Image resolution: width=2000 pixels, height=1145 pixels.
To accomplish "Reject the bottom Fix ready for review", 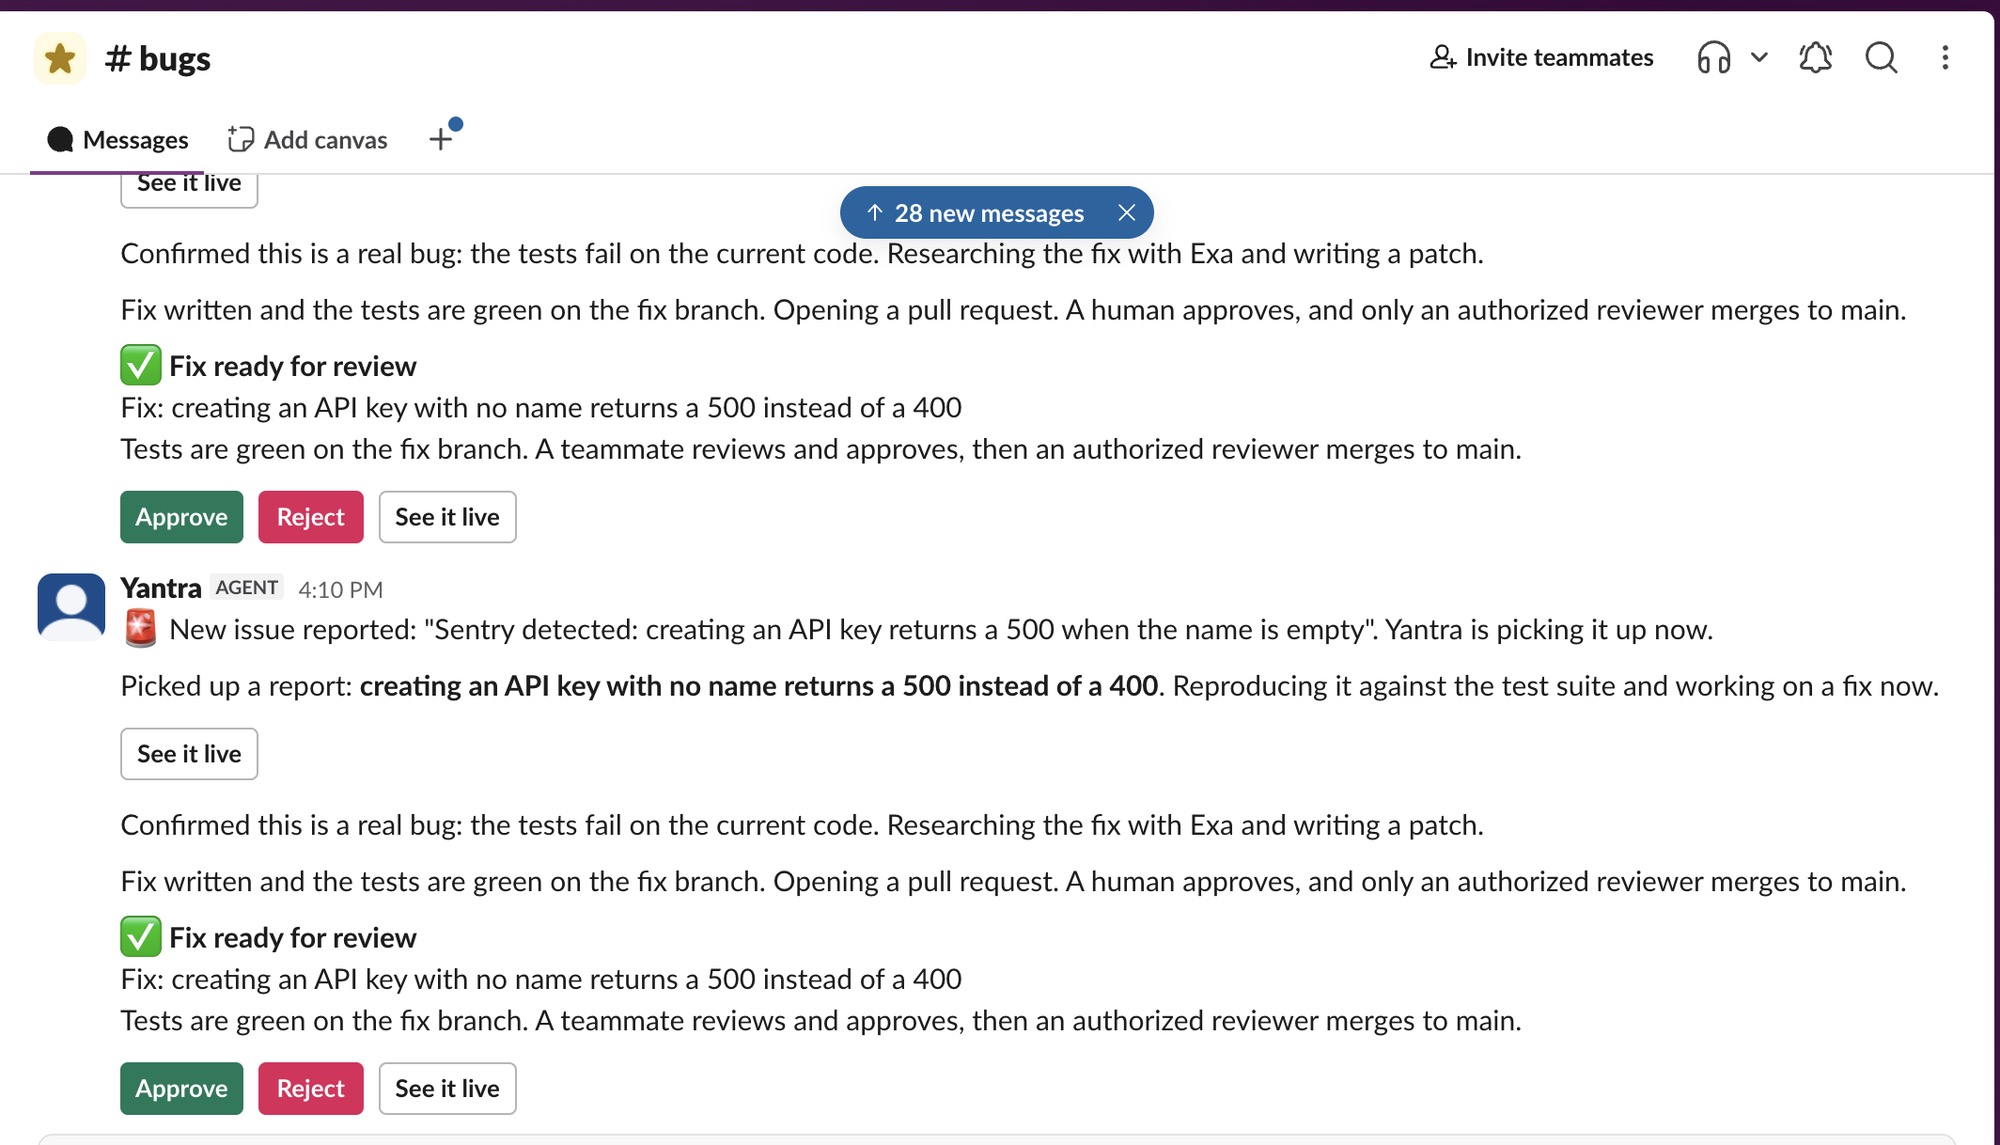I will [x=311, y=1088].
